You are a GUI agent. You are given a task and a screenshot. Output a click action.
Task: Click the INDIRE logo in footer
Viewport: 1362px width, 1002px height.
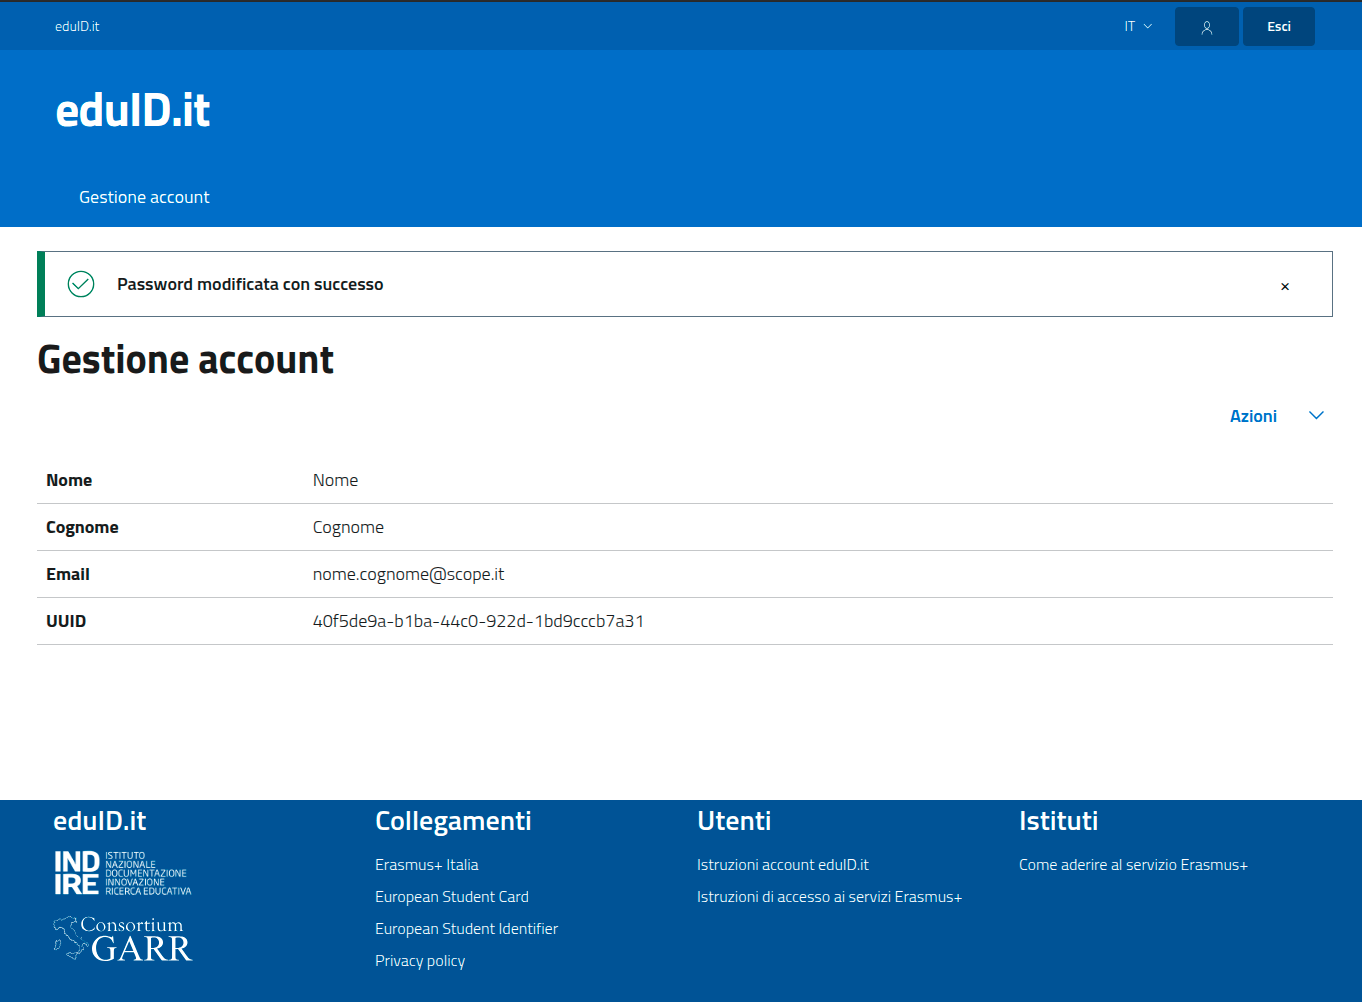tap(122, 873)
